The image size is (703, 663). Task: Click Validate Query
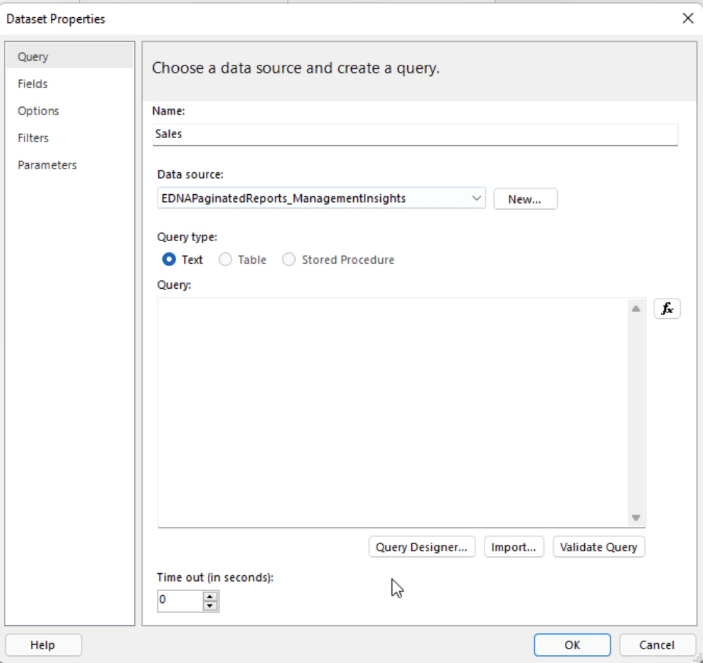point(599,547)
